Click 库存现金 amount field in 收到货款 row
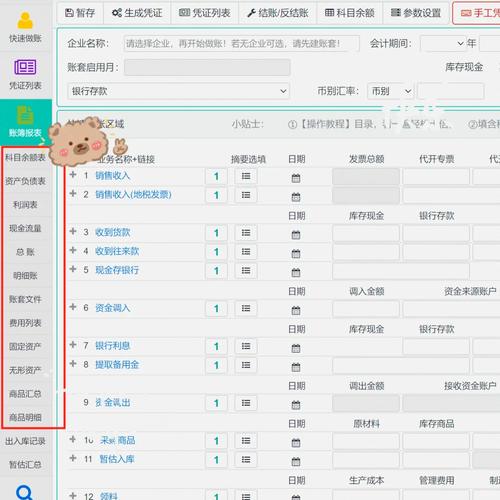This screenshot has height=500, width=500. click(x=366, y=233)
